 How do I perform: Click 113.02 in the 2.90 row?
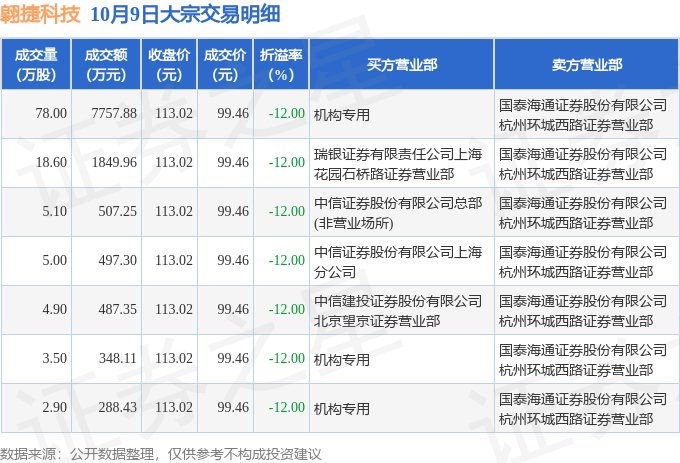pos(174,408)
